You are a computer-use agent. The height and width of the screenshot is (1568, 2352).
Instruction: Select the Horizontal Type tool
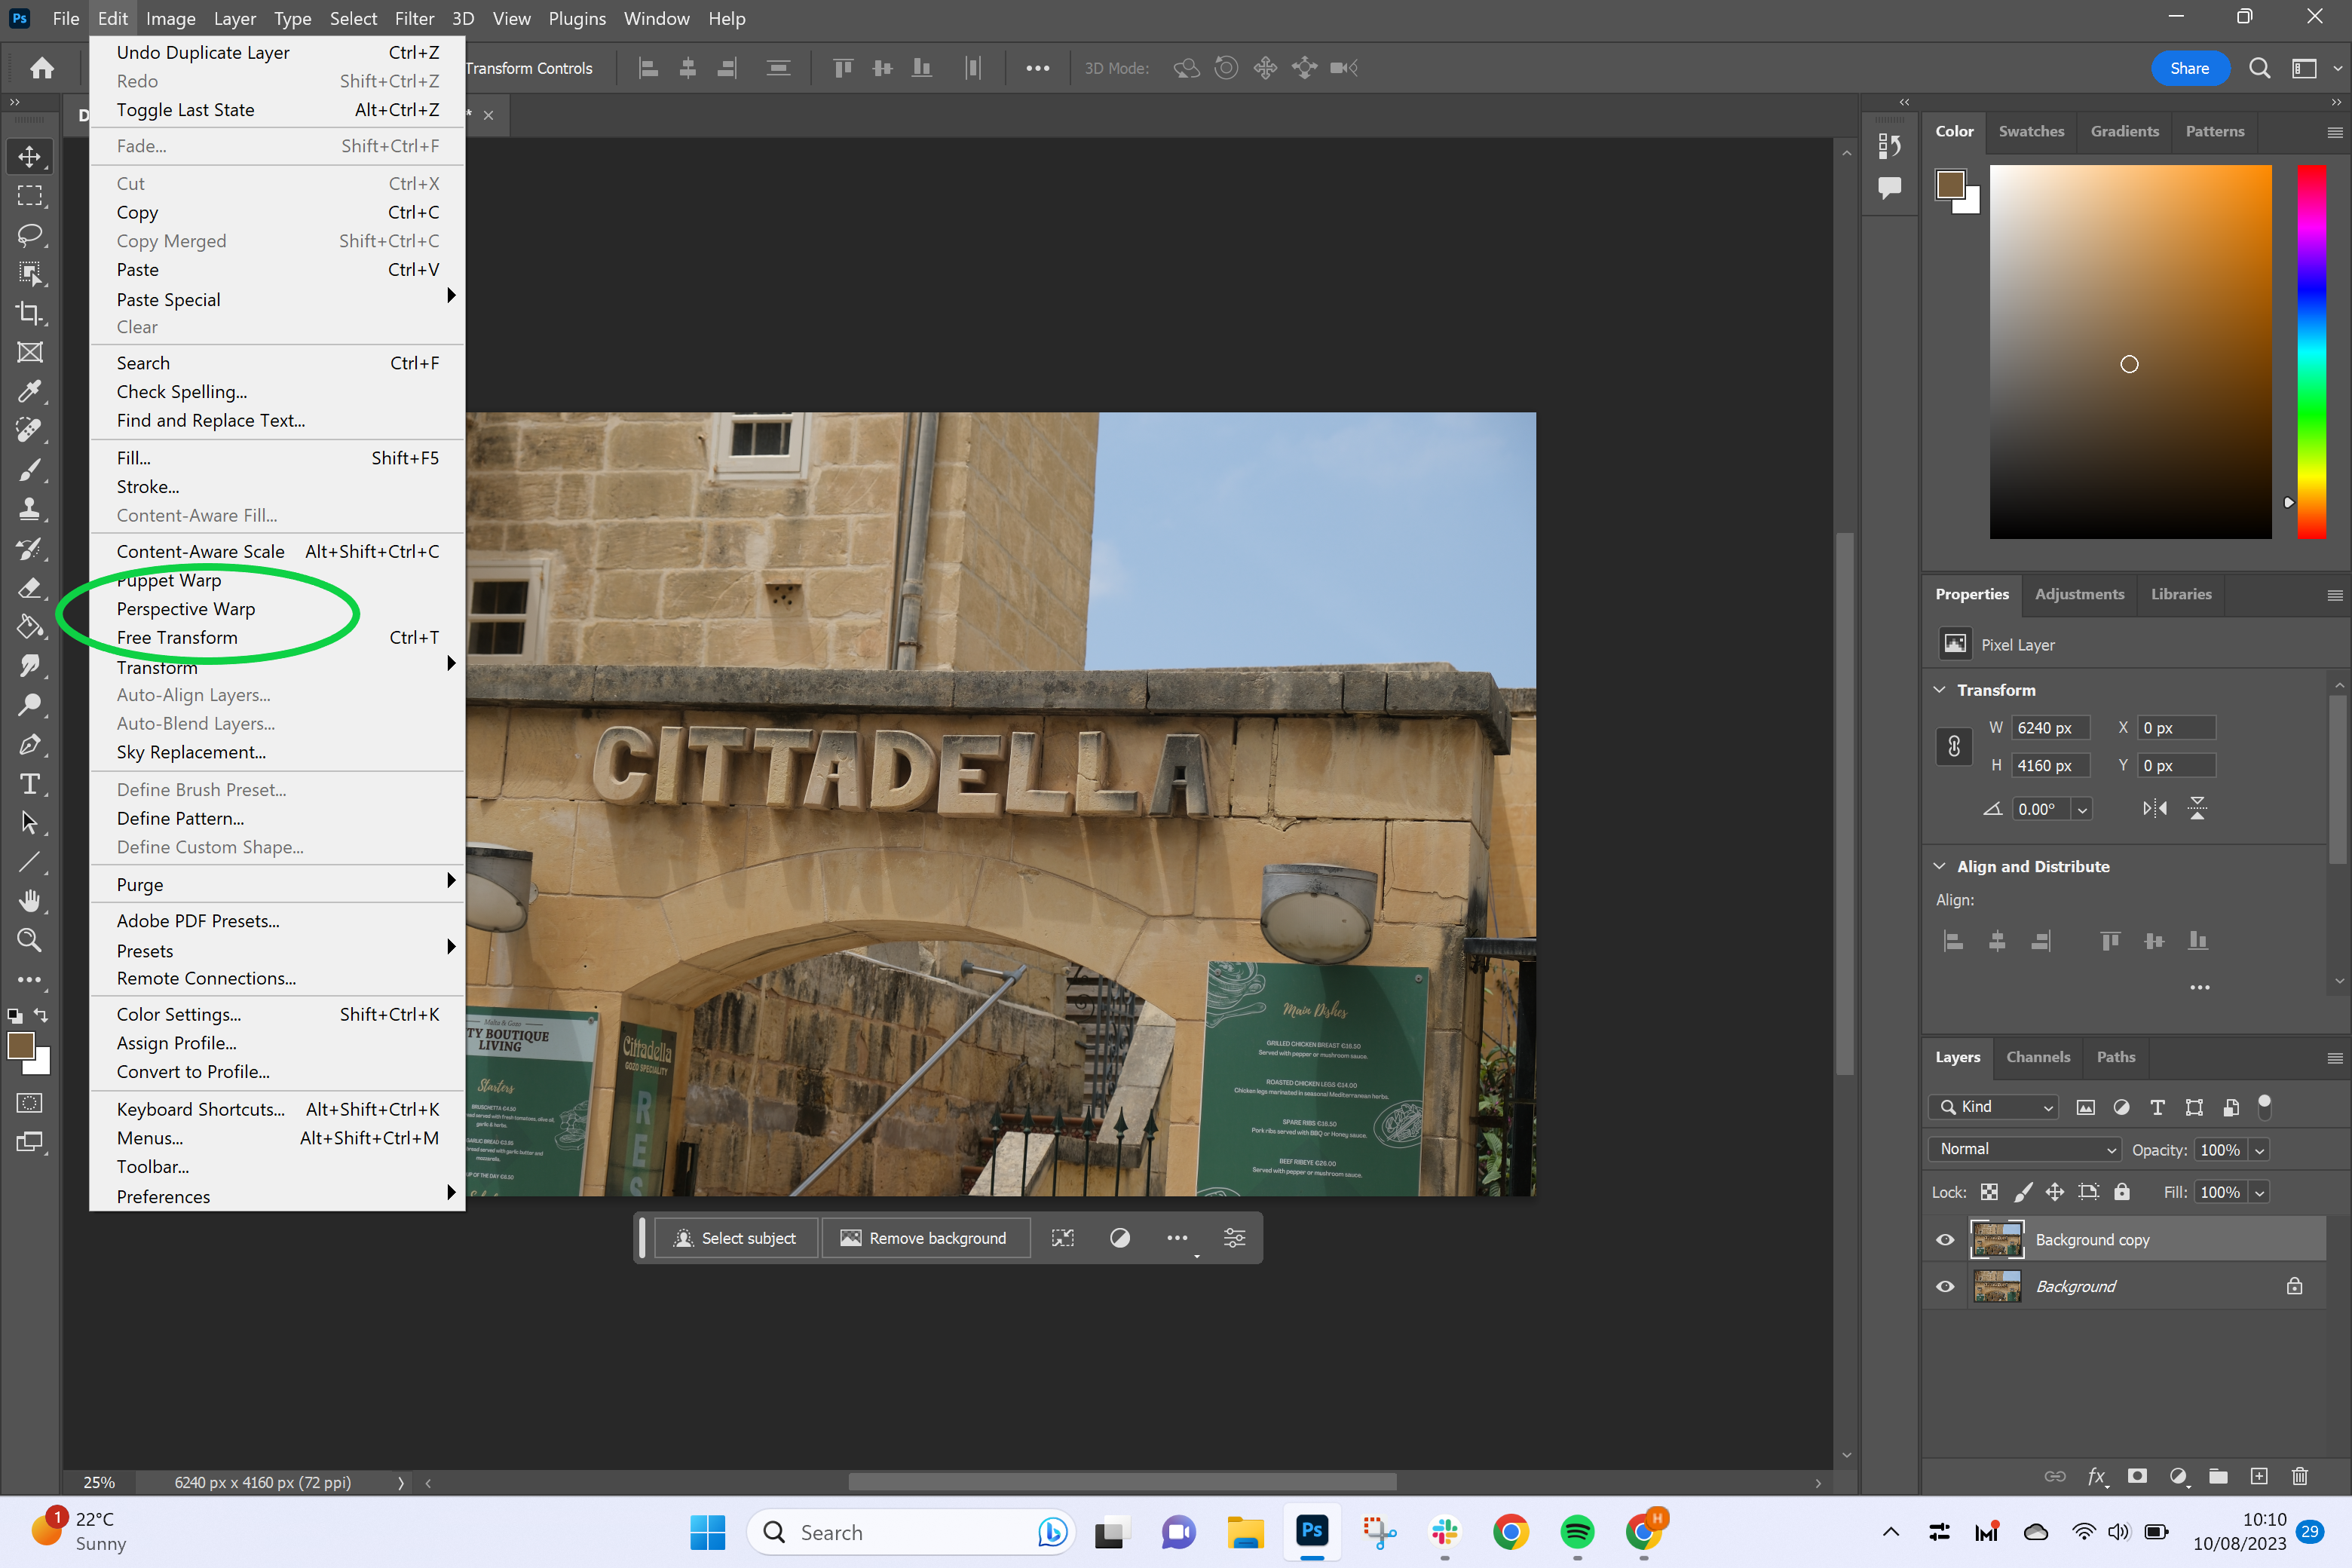[30, 784]
